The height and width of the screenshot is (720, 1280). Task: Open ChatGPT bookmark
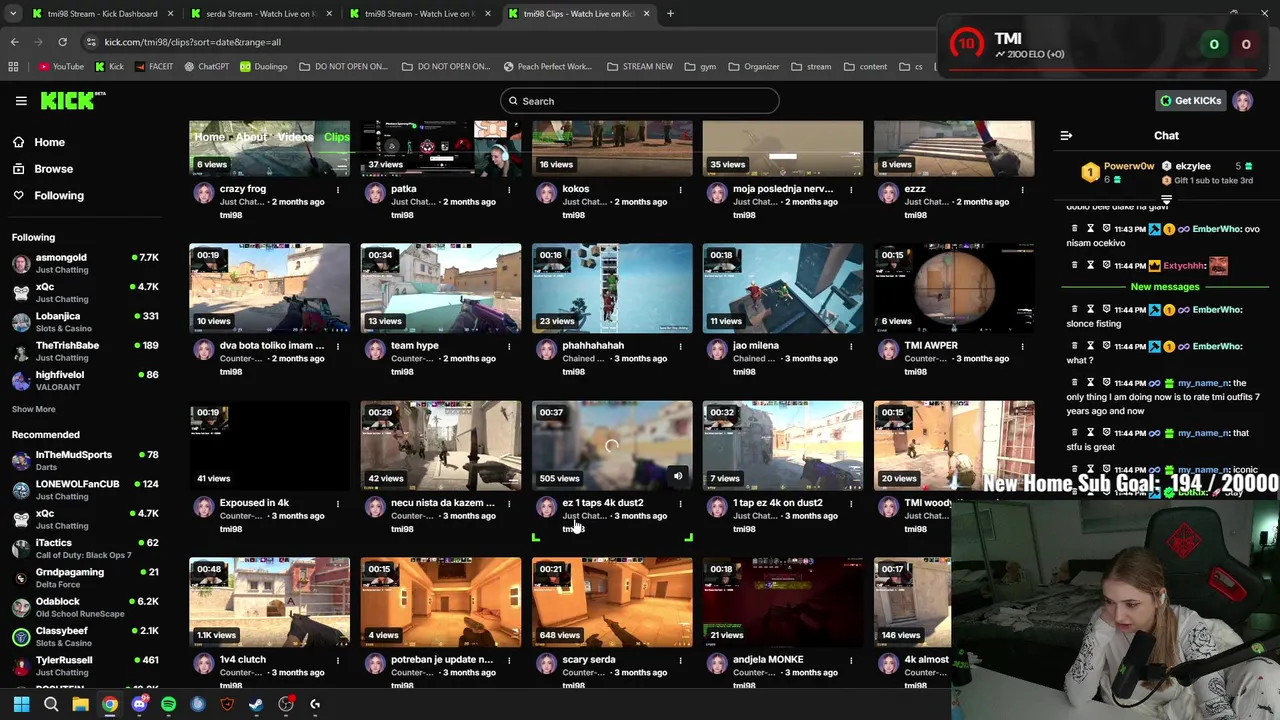206,67
